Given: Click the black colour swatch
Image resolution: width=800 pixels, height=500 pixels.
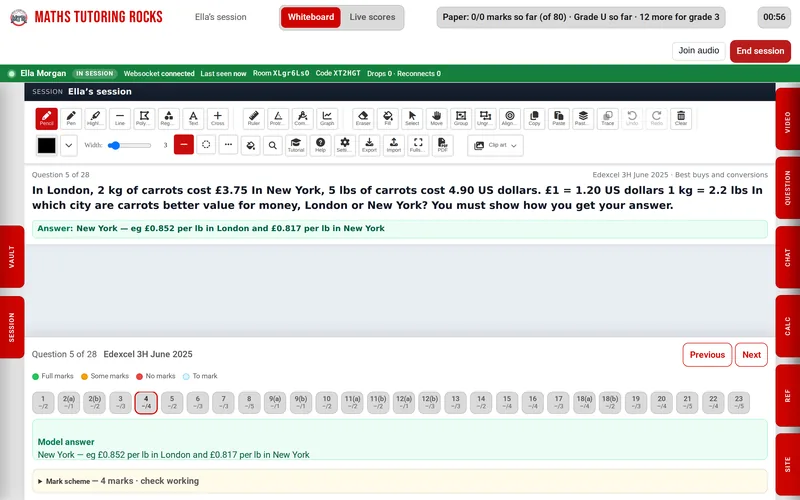Looking at the screenshot, I should point(46,145).
